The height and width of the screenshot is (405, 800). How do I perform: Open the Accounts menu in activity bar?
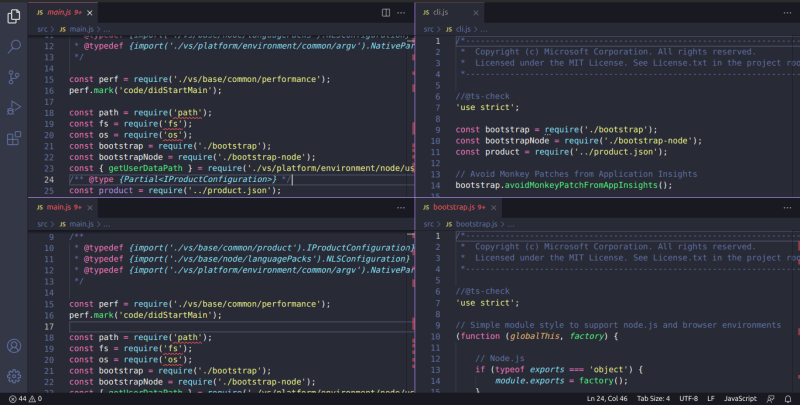(14, 346)
